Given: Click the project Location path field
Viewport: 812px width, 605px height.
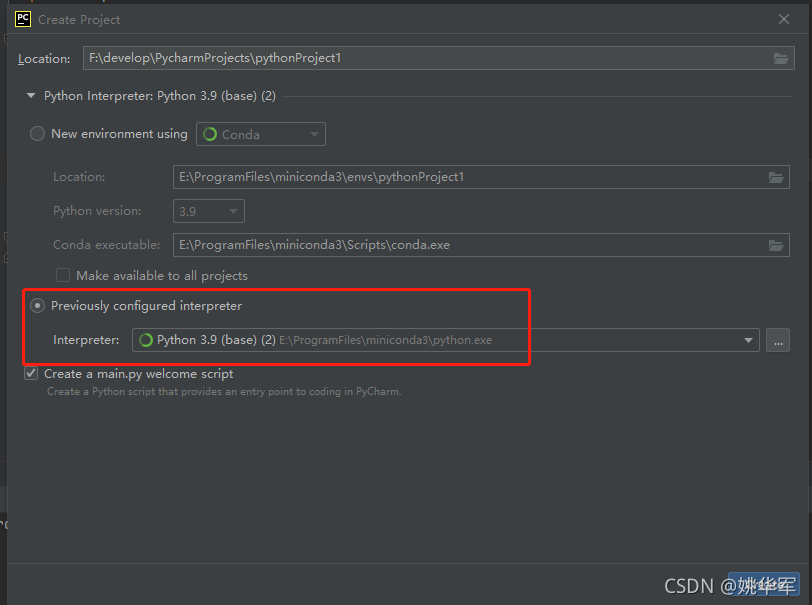Looking at the screenshot, I should pyautogui.click(x=439, y=58).
